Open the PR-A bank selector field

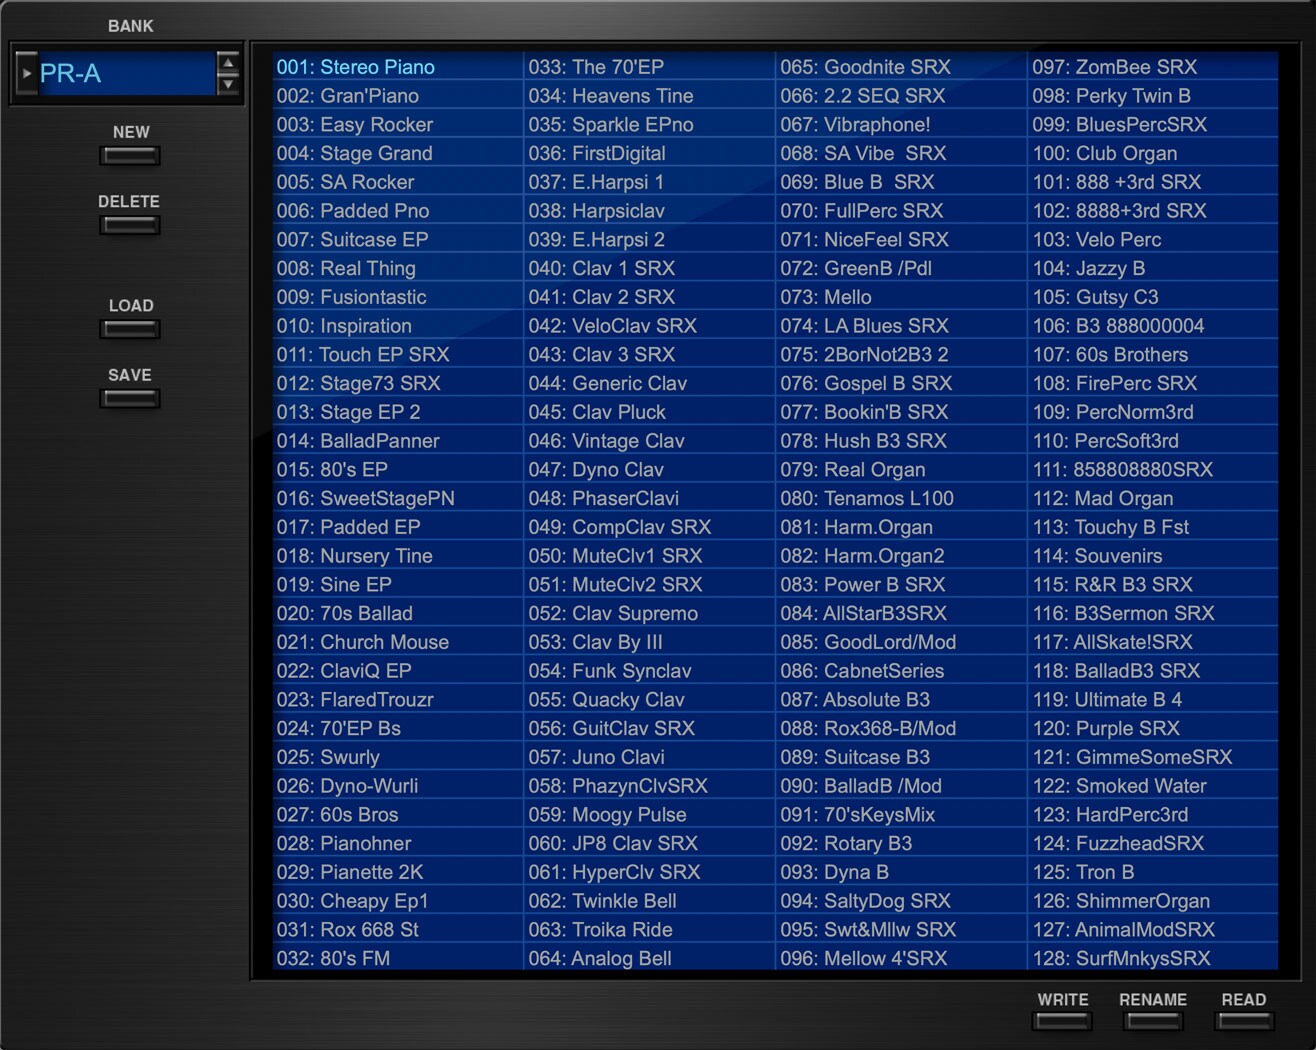[x=125, y=73]
